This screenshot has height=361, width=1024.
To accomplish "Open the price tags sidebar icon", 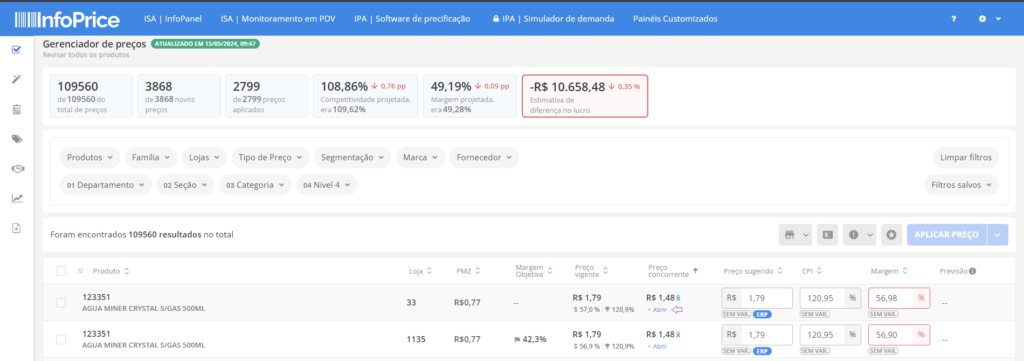I will [17, 138].
